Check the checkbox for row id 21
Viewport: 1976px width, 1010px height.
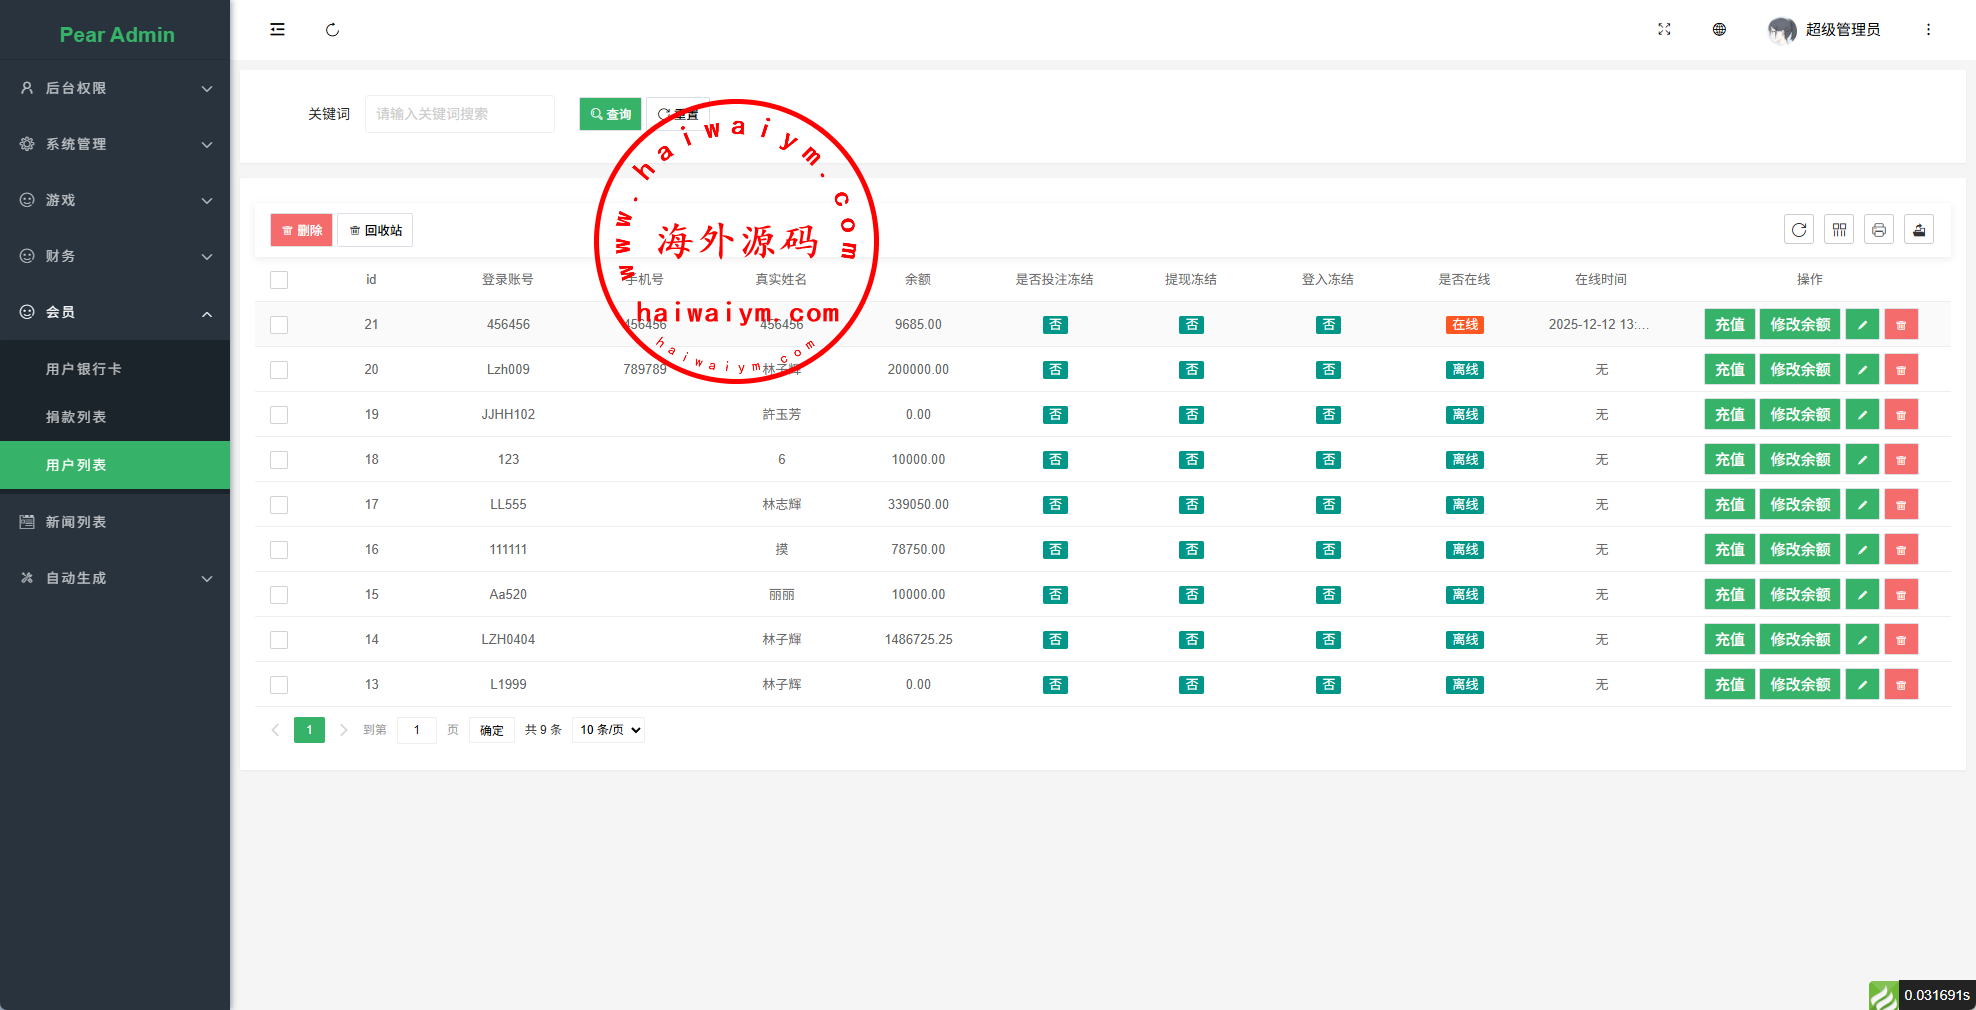(x=279, y=325)
